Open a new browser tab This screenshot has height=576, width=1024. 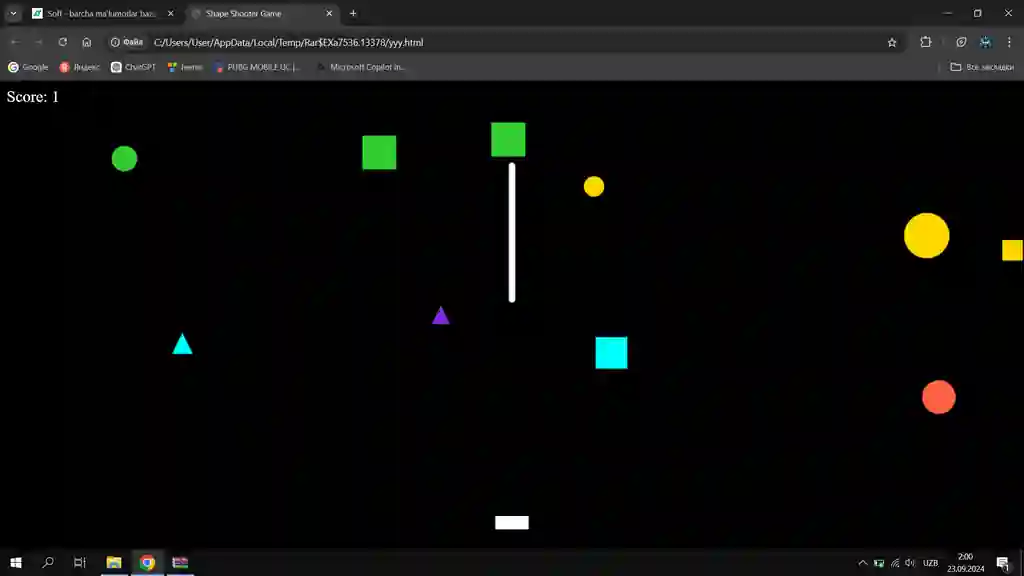(x=354, y=13)
